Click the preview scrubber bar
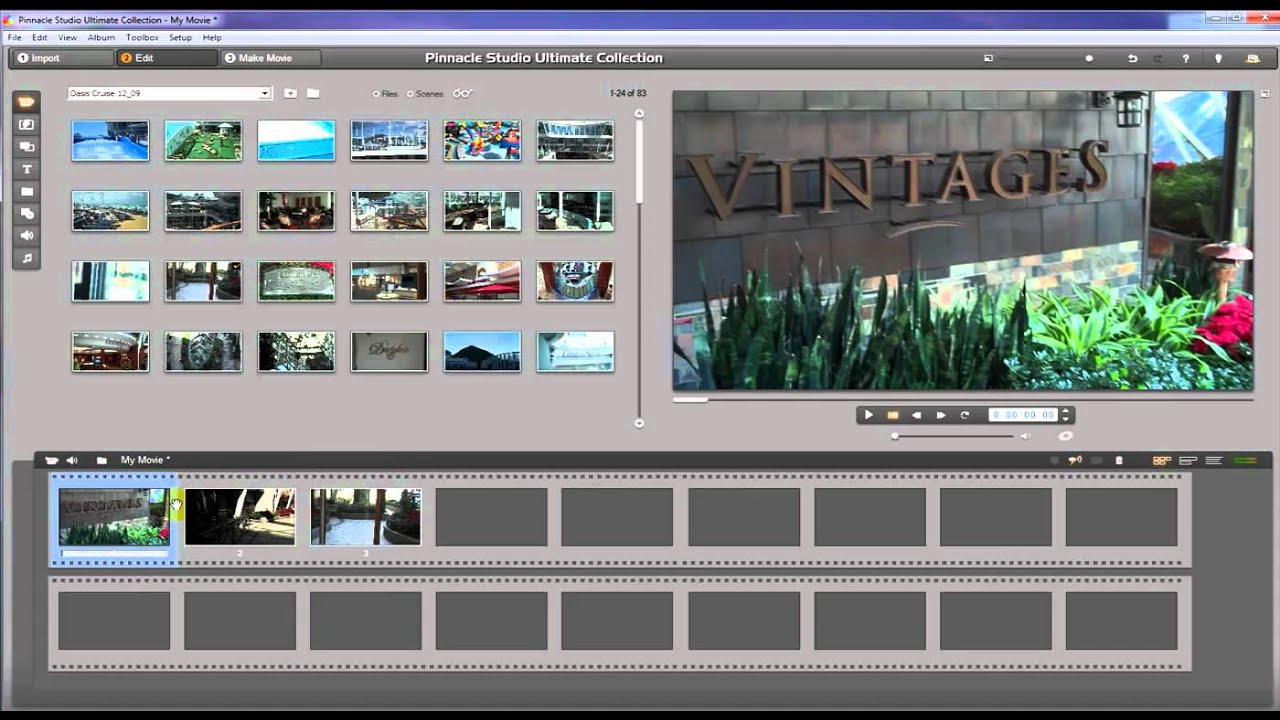Viewport: 1280px width, 720px height. (963, 399)
